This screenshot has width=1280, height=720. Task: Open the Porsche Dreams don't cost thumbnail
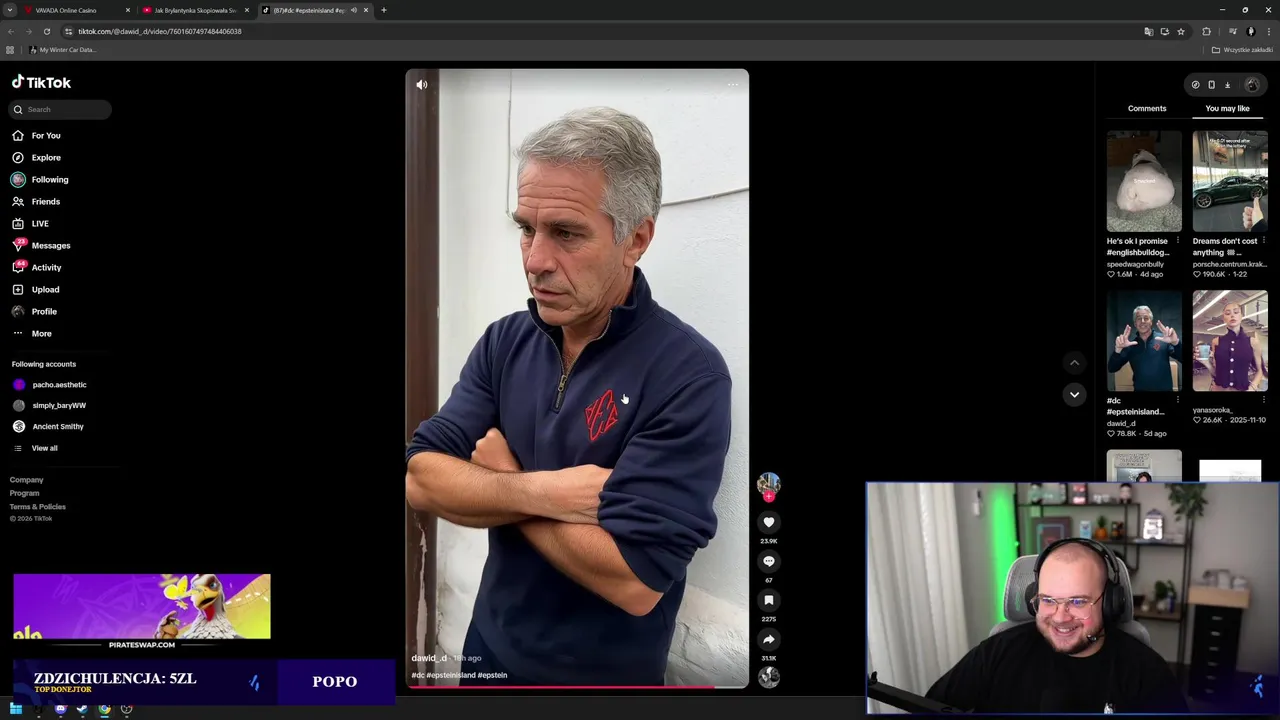click(1230, 181)
